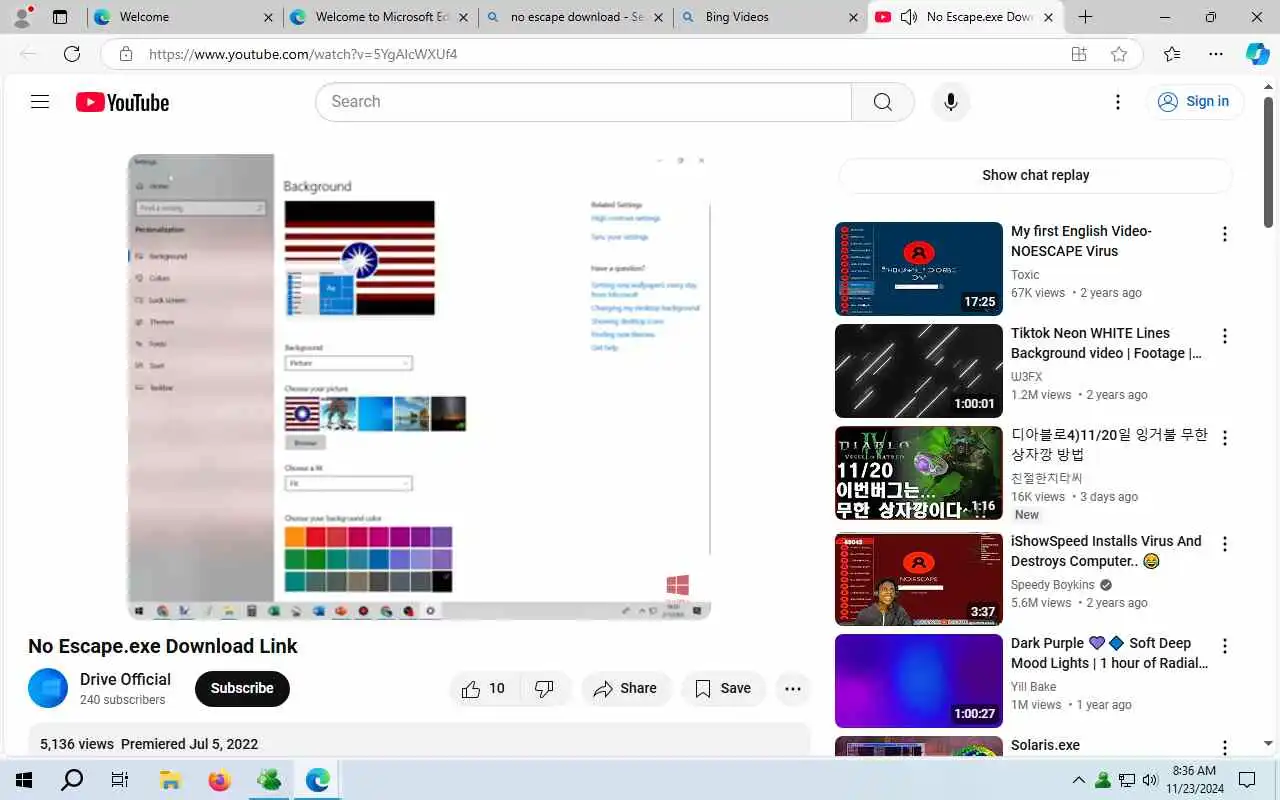Open options menu for NOESCAPE Virus video
This screenshot has width=1280, height=800.
(1224, 234)
